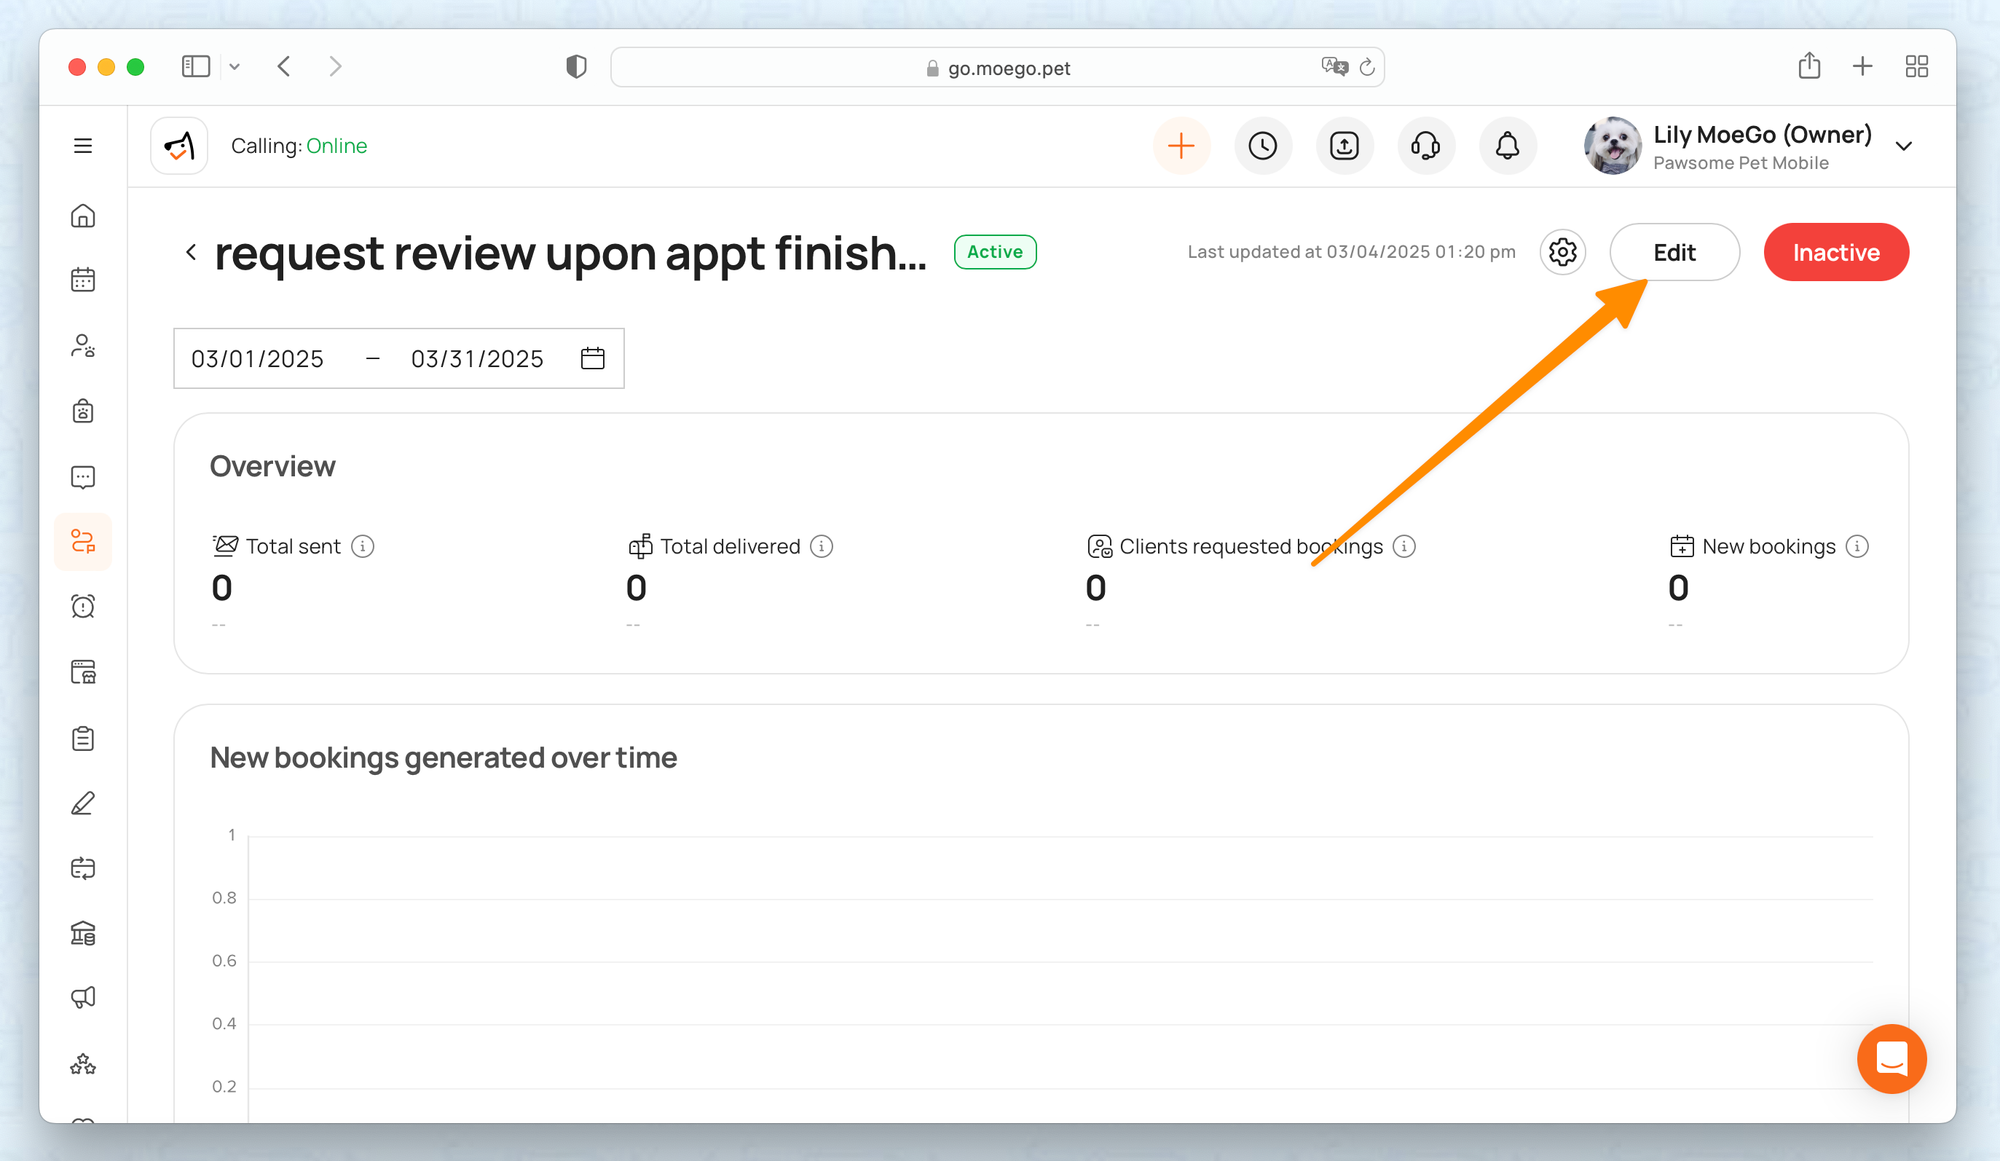
Task: Click the orange plus create button
Action: click(1181, 146)
